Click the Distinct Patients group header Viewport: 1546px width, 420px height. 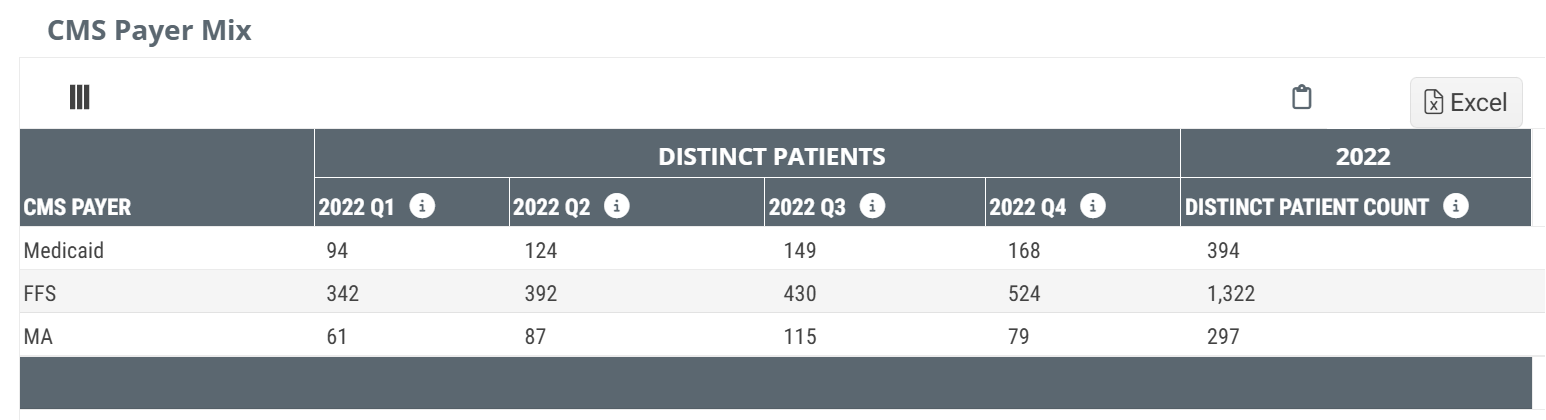coord(771,156)
